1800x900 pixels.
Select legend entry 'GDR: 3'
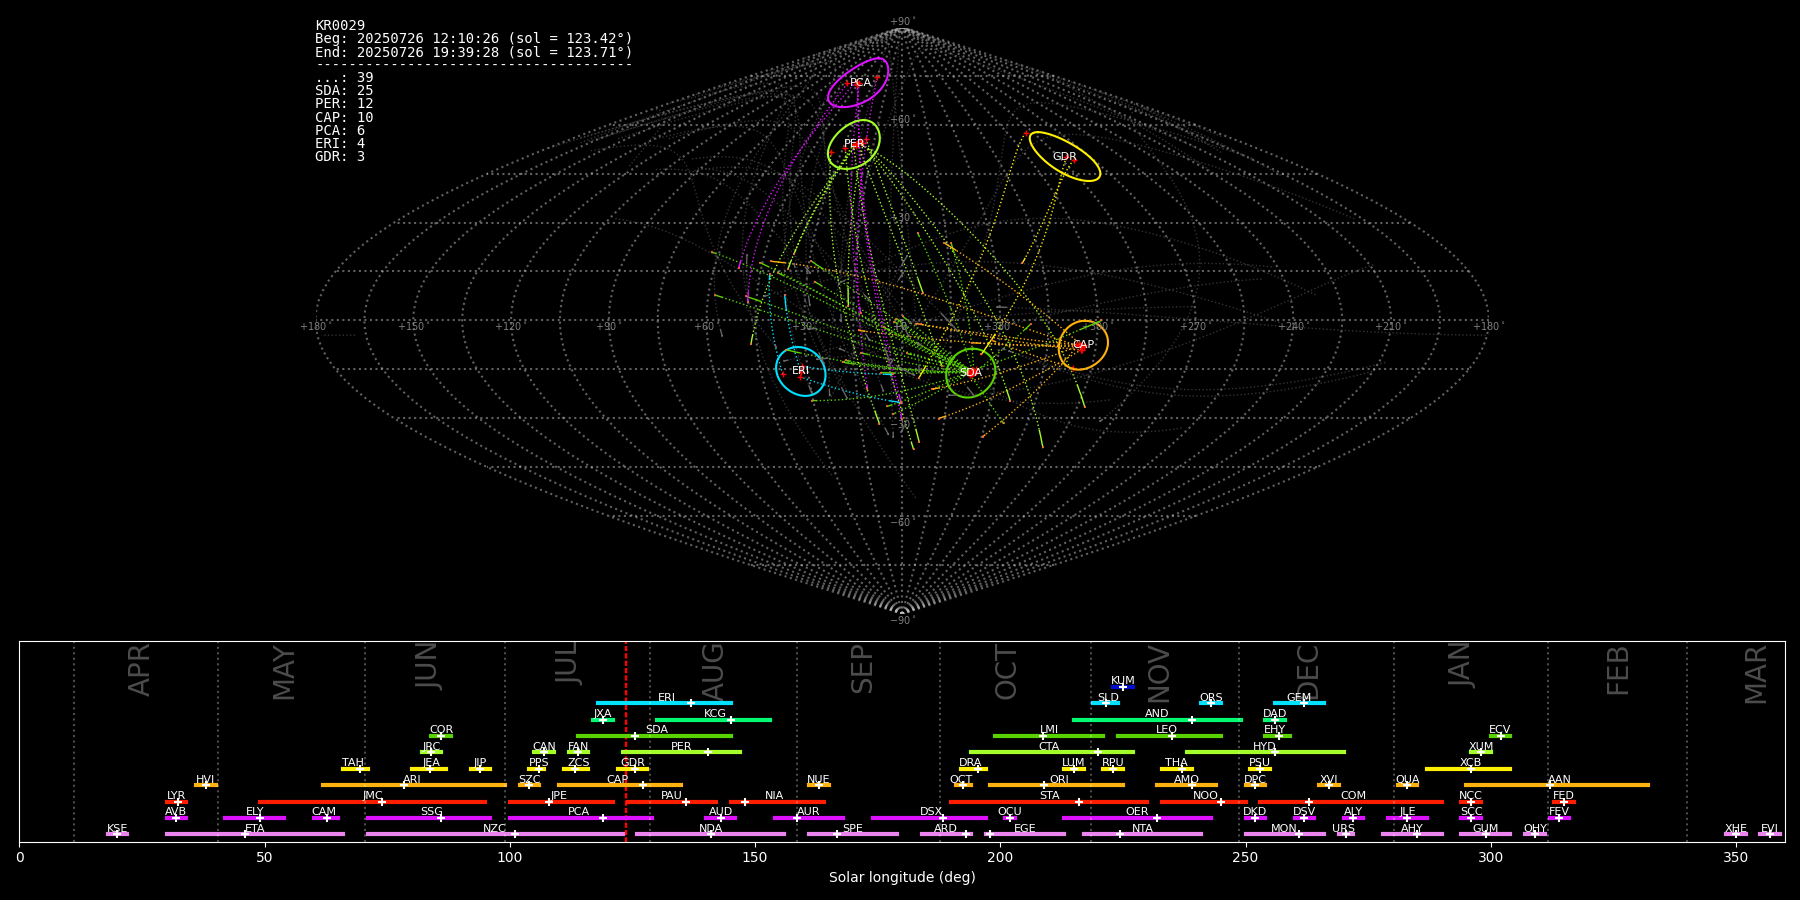[340, 157]
